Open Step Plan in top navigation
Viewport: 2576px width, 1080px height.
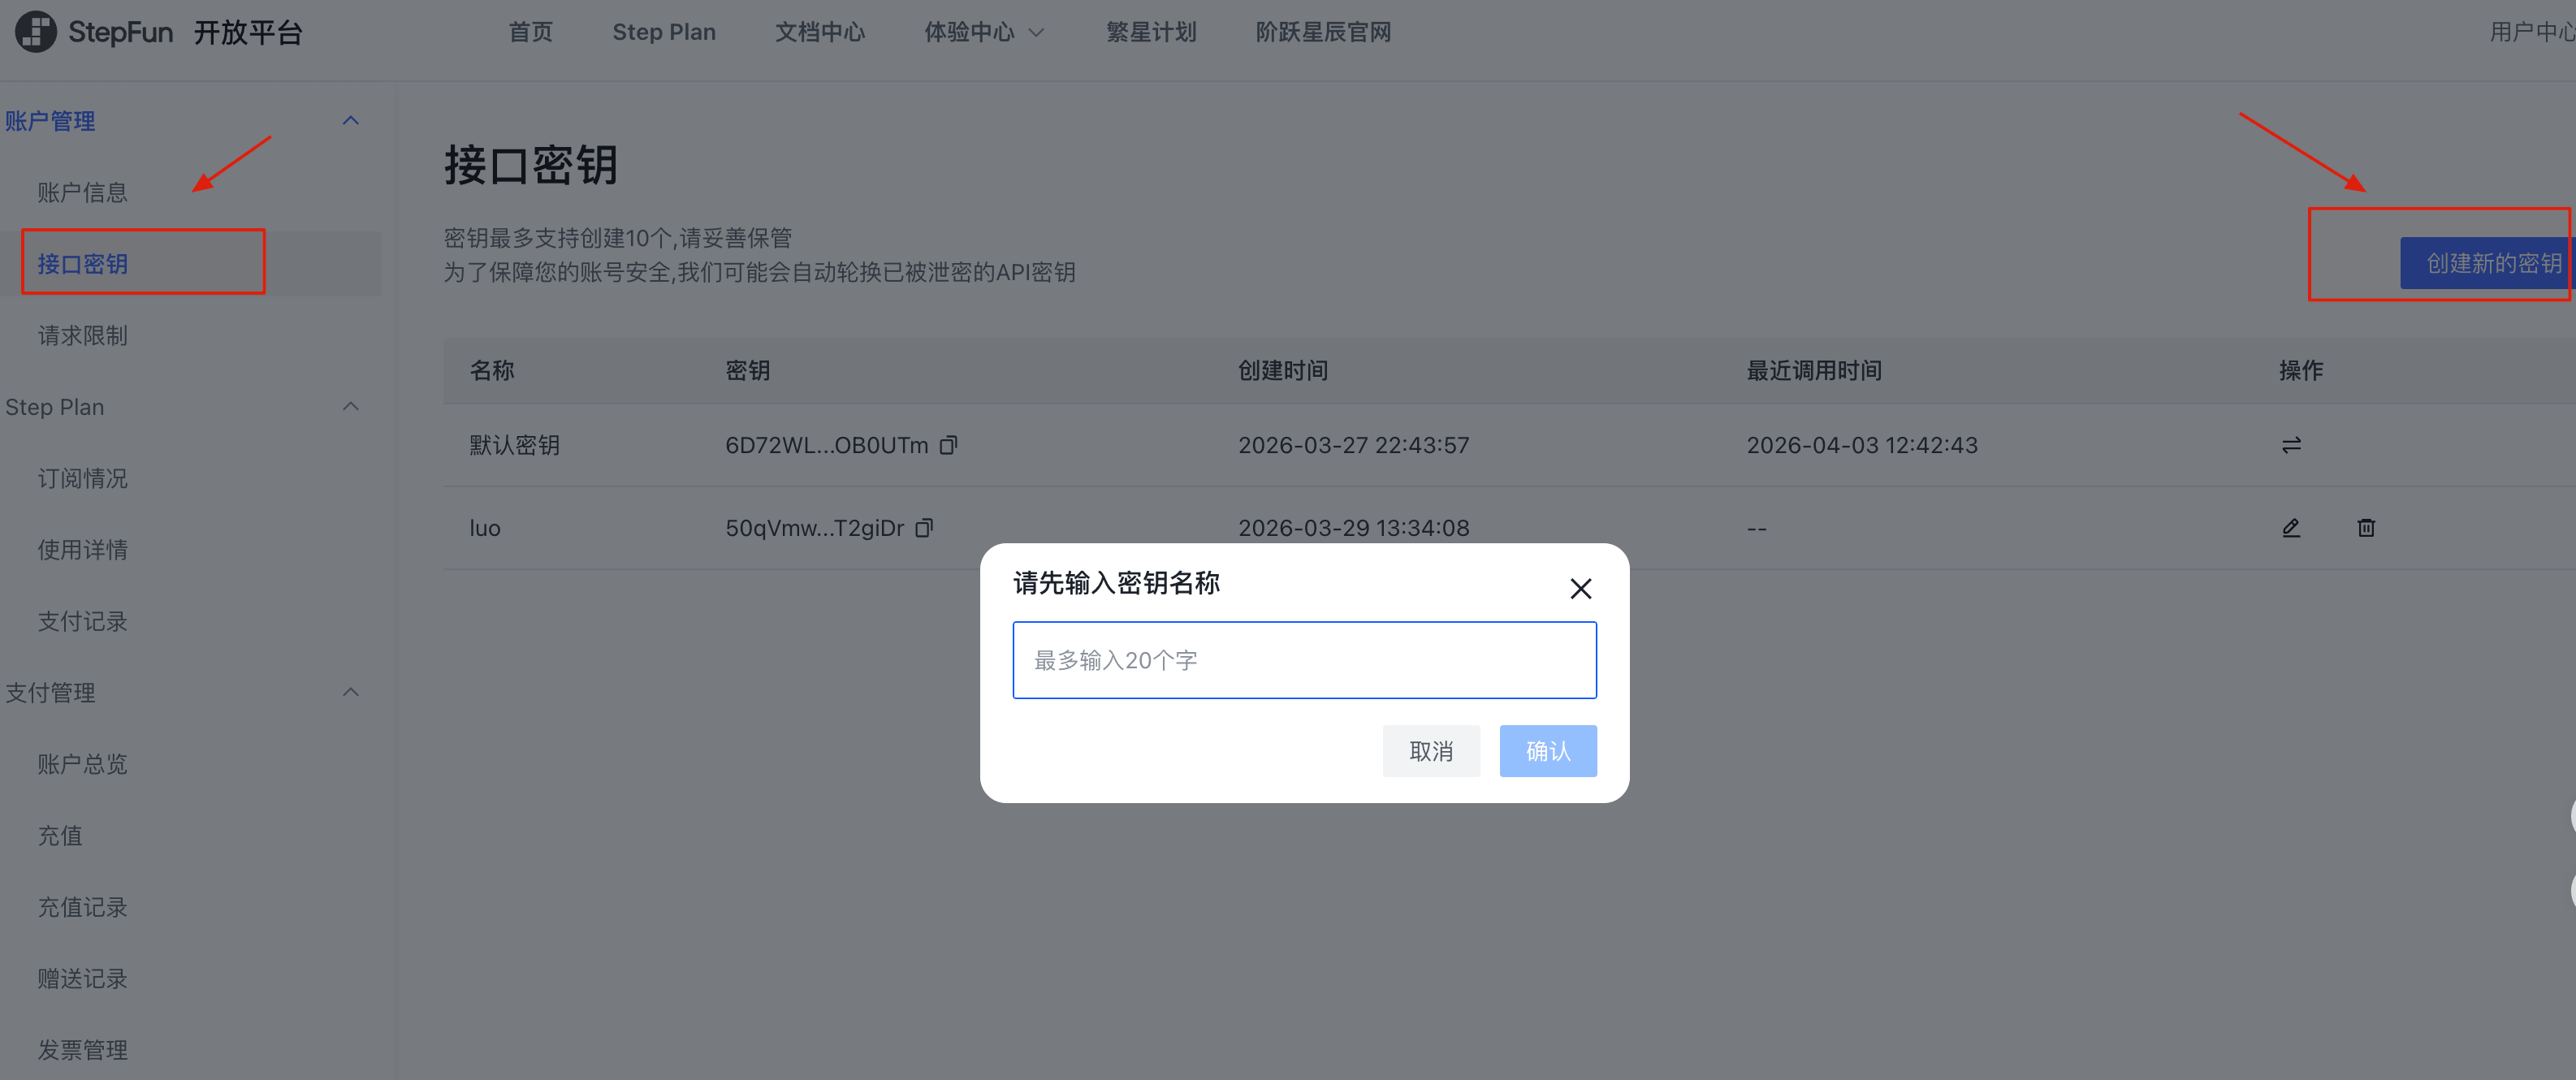coord(664,32)
